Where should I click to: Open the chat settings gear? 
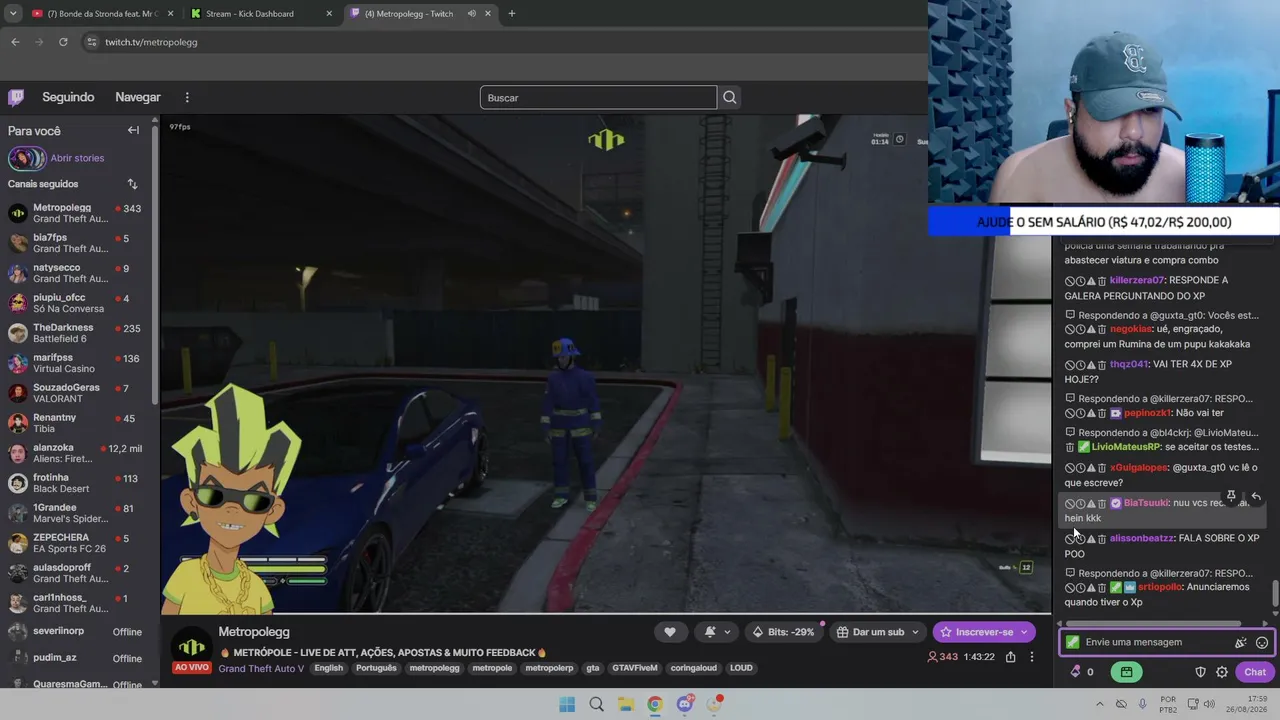1221,672
